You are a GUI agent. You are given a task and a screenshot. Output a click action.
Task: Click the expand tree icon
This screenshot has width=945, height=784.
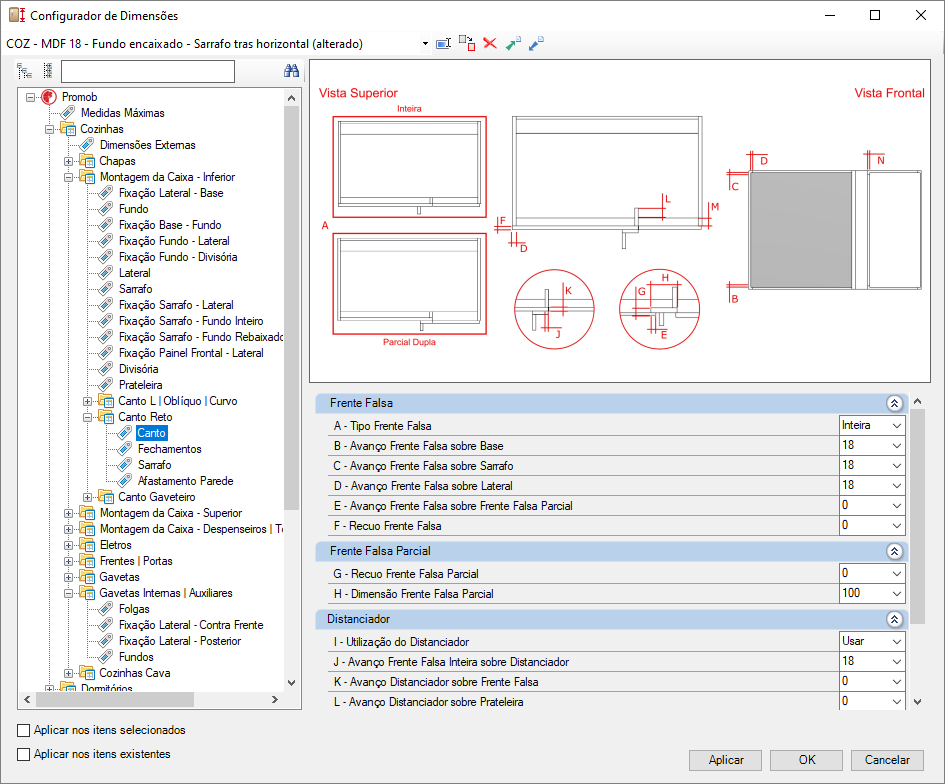click(24, 71)
